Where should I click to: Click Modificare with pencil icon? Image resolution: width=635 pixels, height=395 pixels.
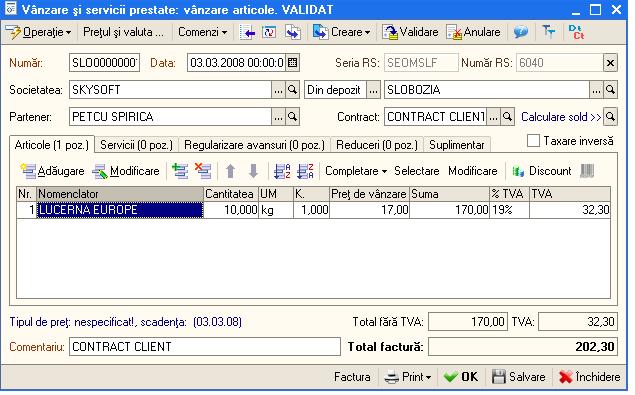(x=126, y=171)
